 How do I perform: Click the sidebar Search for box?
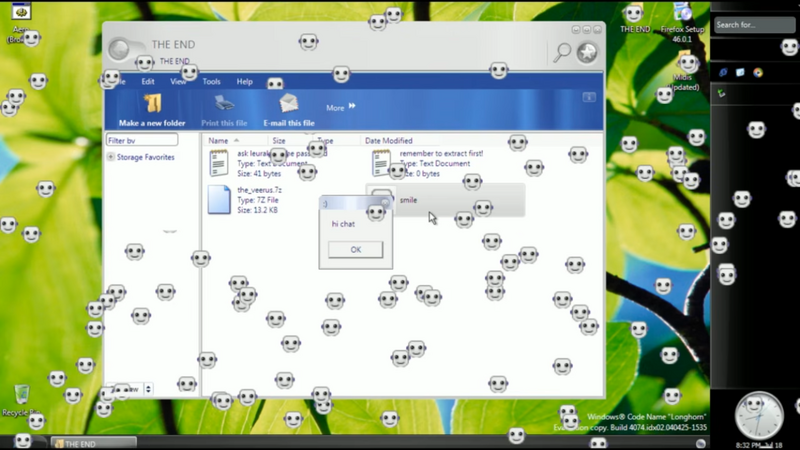[754, 24]
